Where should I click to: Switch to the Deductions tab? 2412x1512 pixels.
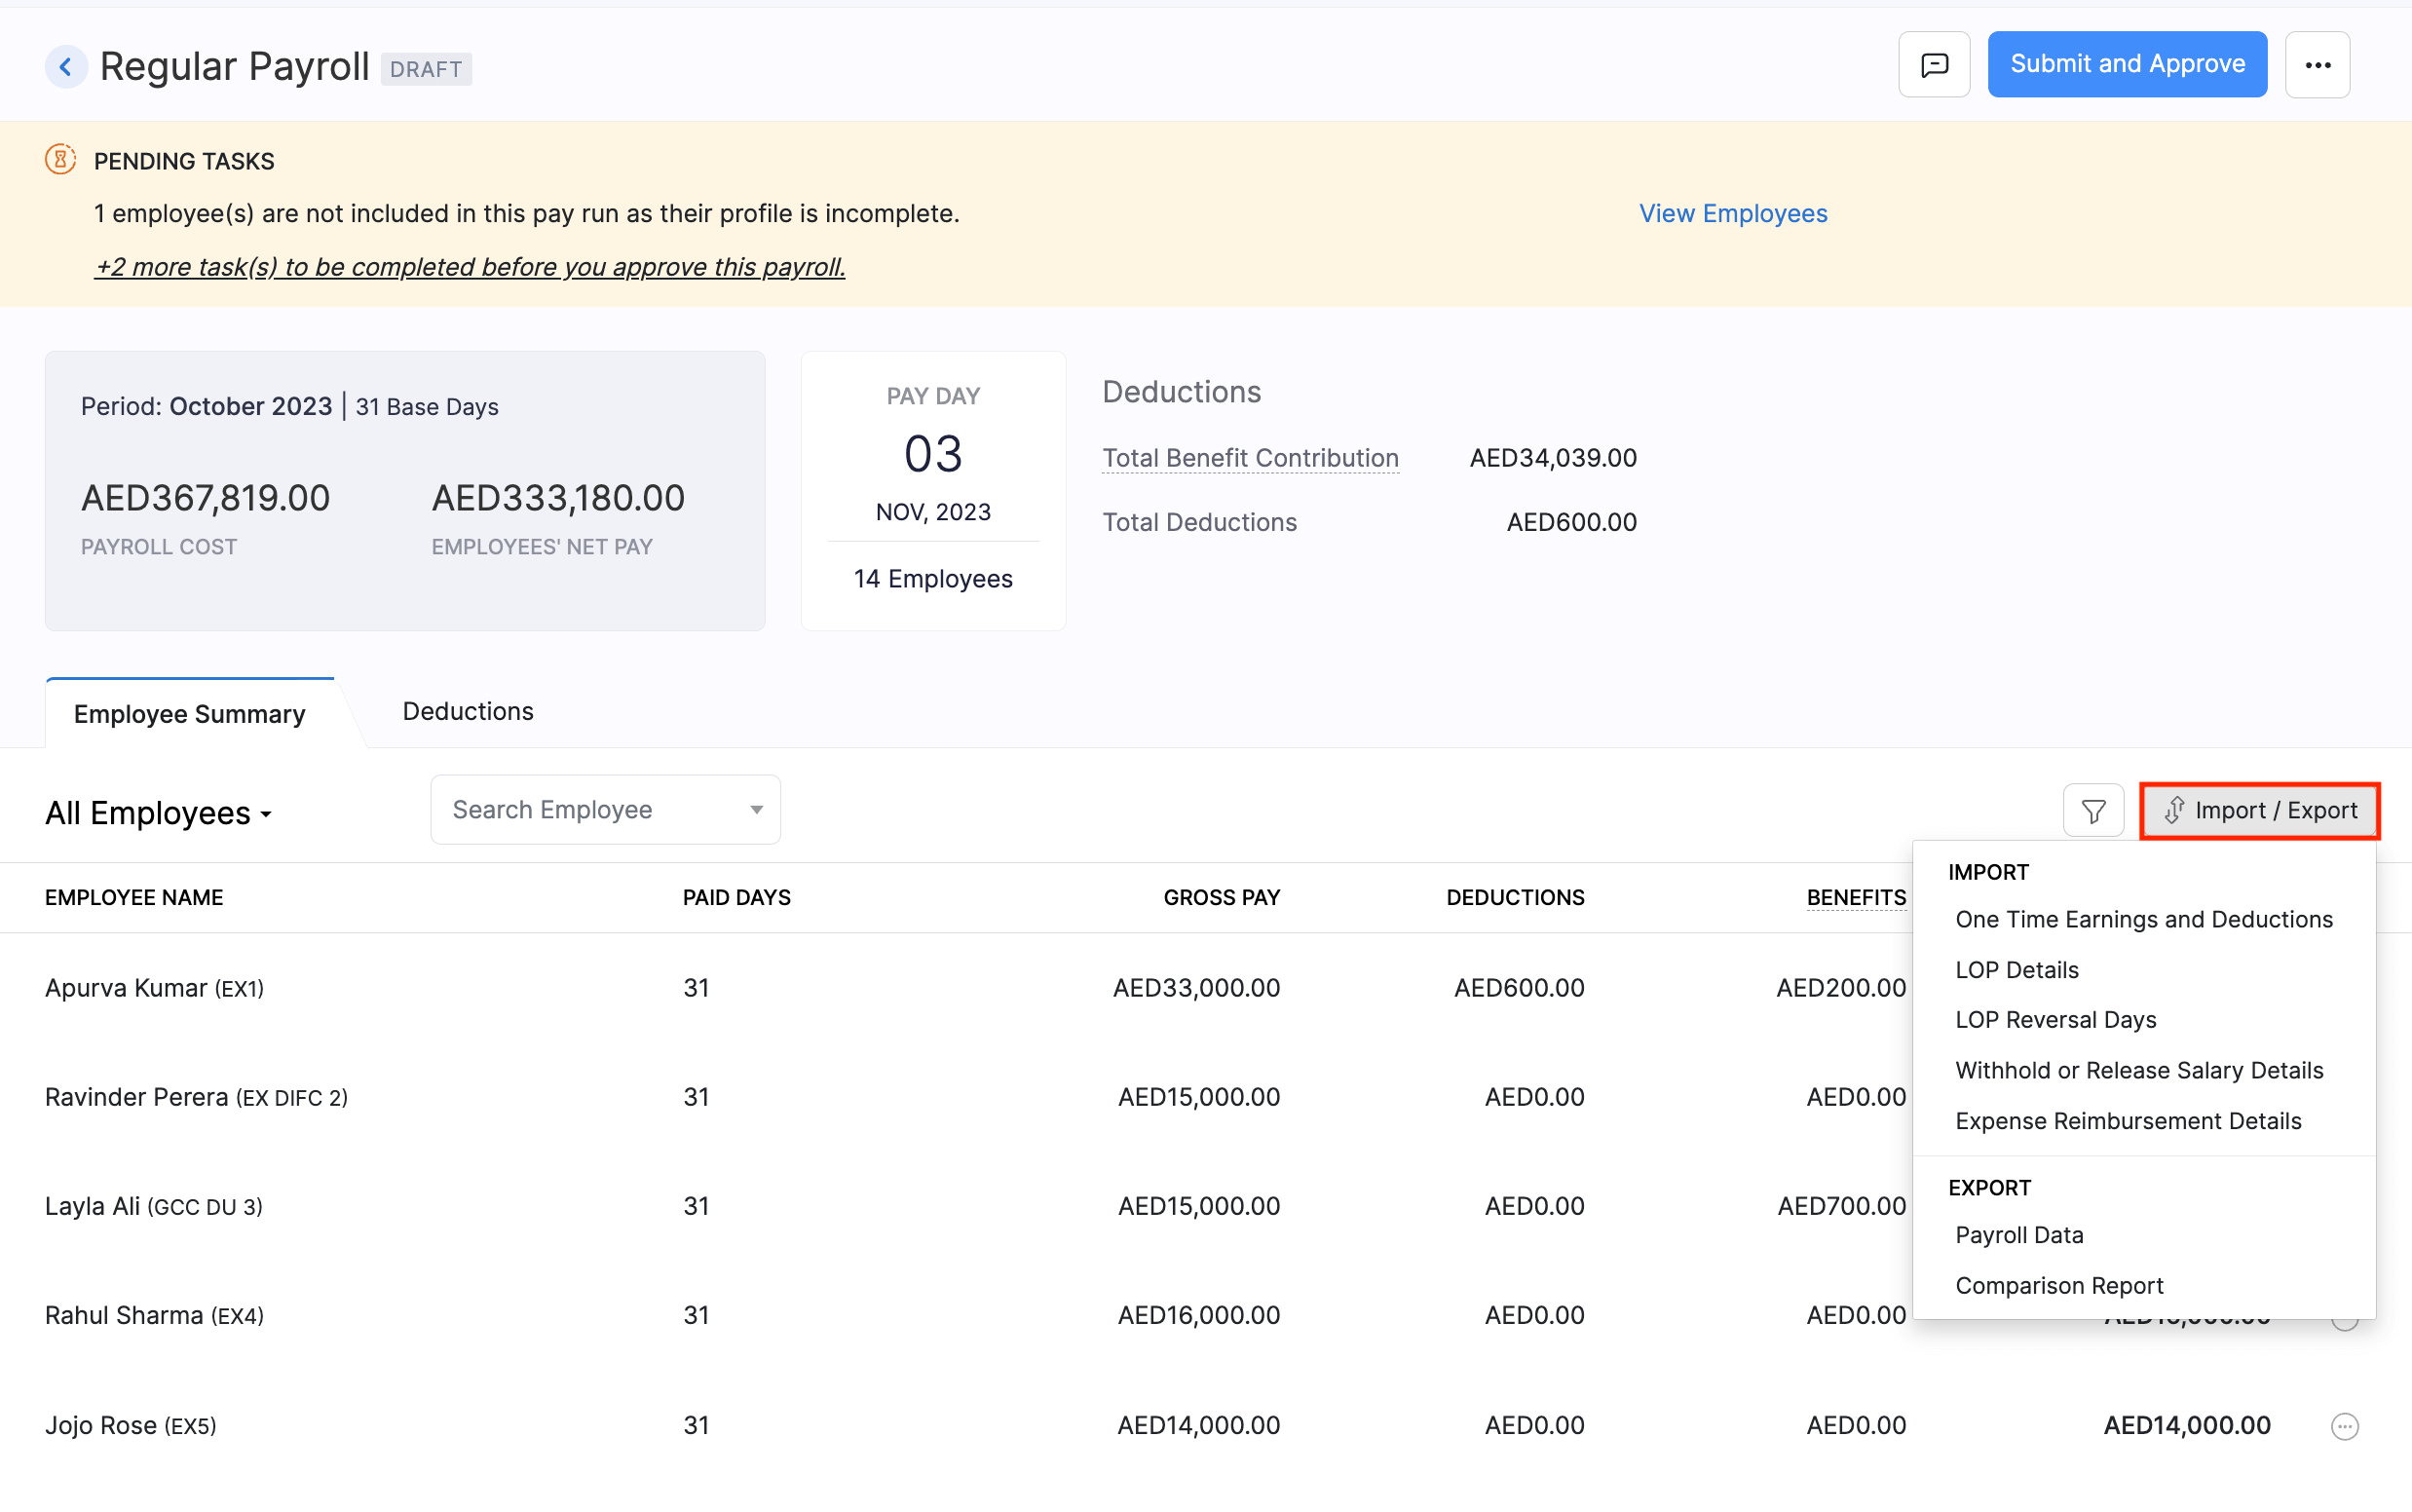(468, 711)
